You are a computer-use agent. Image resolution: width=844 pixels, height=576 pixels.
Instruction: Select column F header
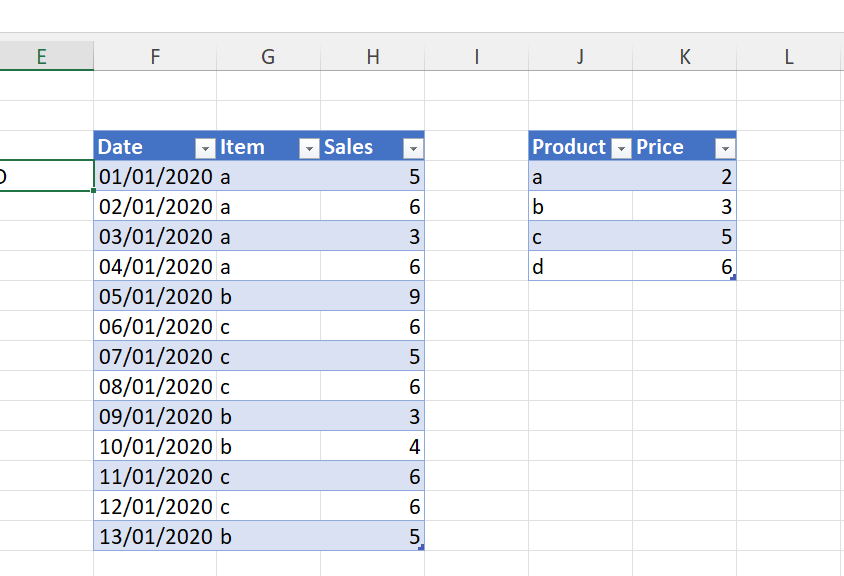click(x=155, y=57)
